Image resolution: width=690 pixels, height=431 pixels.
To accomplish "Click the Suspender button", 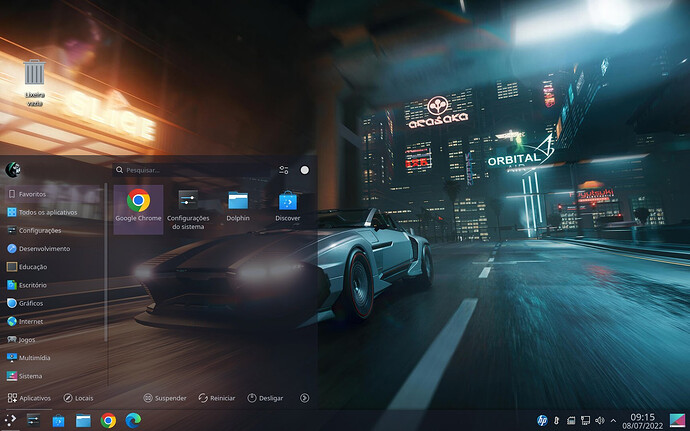I will click(x=165, y=398).
